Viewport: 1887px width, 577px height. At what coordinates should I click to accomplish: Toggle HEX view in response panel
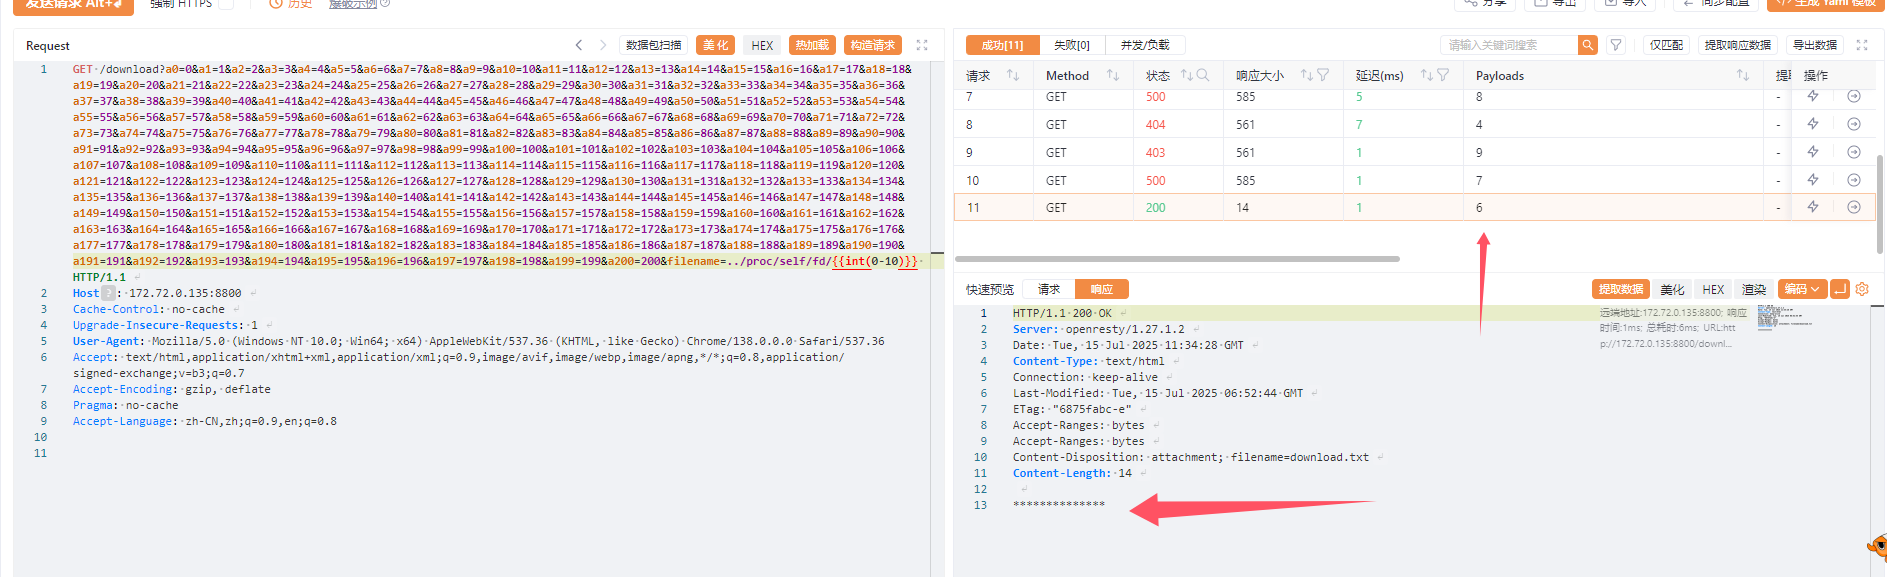[x=1713, y=289]
